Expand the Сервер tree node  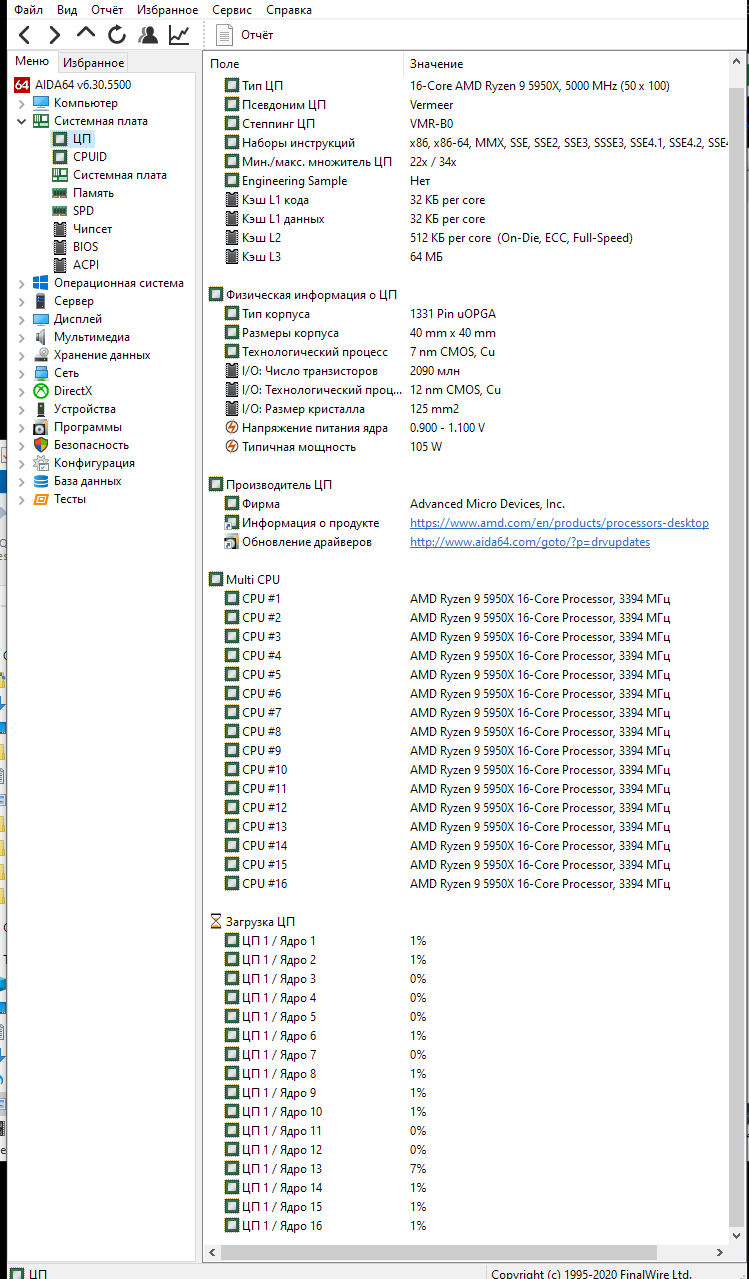pos(22,301)
